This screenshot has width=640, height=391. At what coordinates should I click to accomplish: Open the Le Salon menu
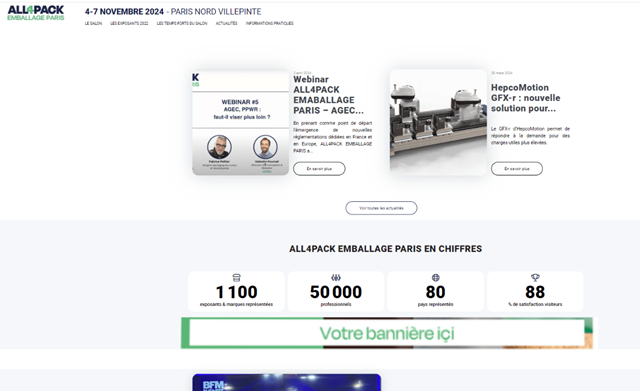tap(93, 23)
